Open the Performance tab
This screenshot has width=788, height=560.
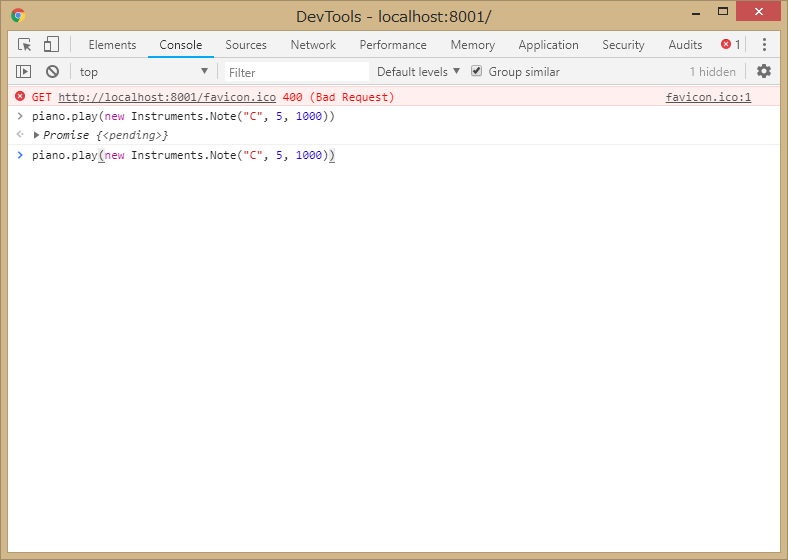pyautogui.click(x=393, y=45)
